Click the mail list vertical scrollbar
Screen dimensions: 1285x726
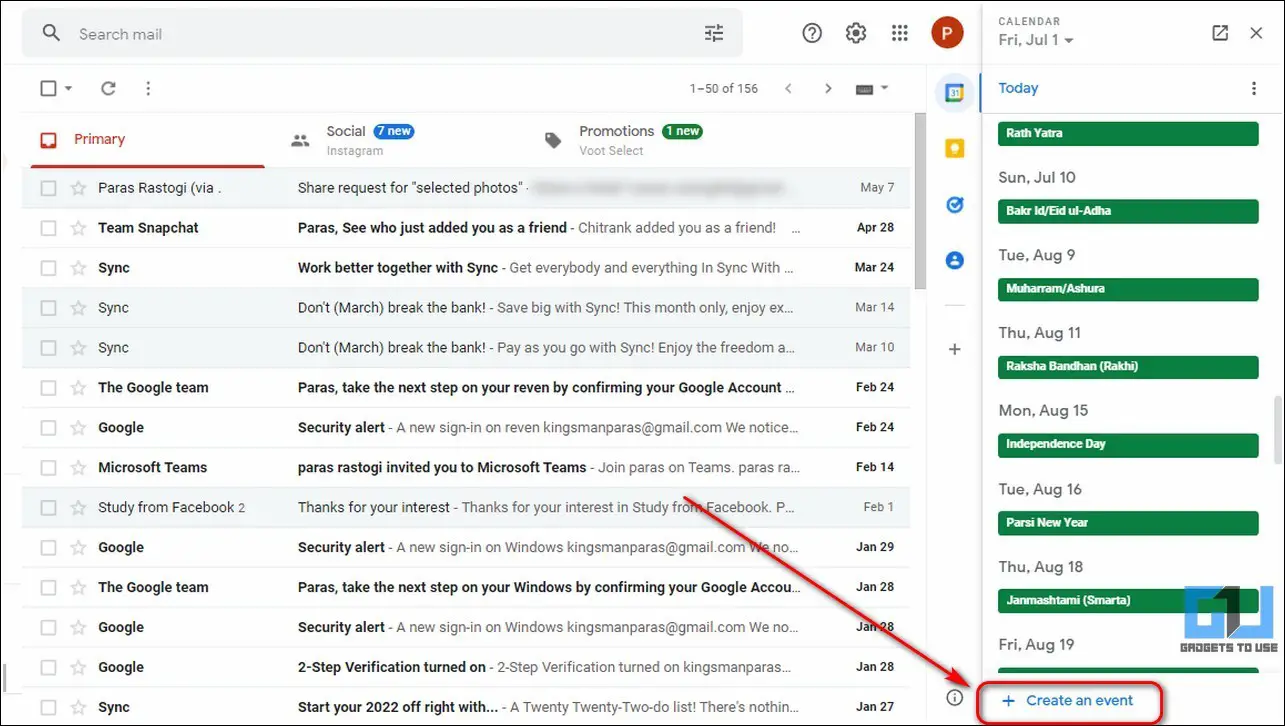tap(920, 200)
